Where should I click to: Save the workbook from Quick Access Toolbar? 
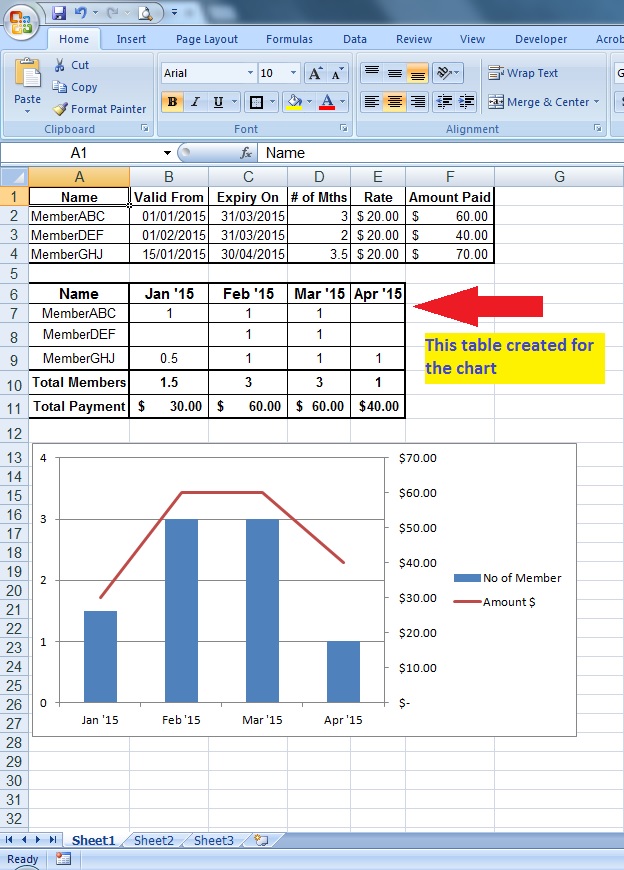[x=59, y=12]
